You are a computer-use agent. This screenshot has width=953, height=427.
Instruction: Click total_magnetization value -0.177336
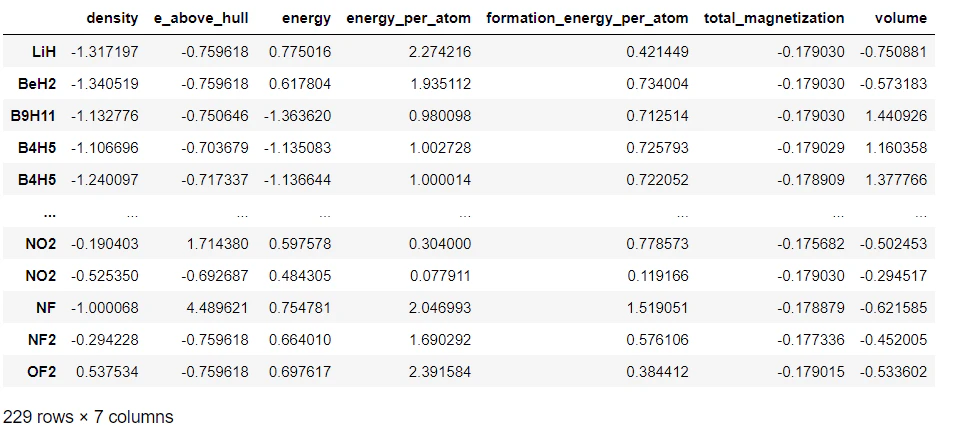pyautogui.click(x=811, y=340)
